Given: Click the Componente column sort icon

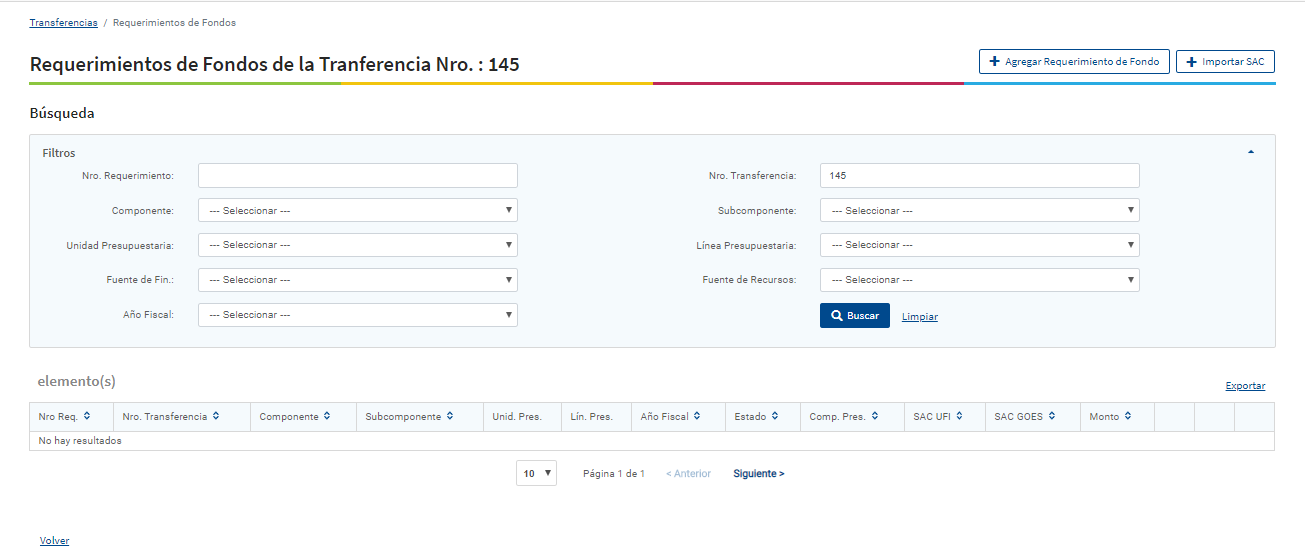Looking at the screenshot, I should click(327, 416).
